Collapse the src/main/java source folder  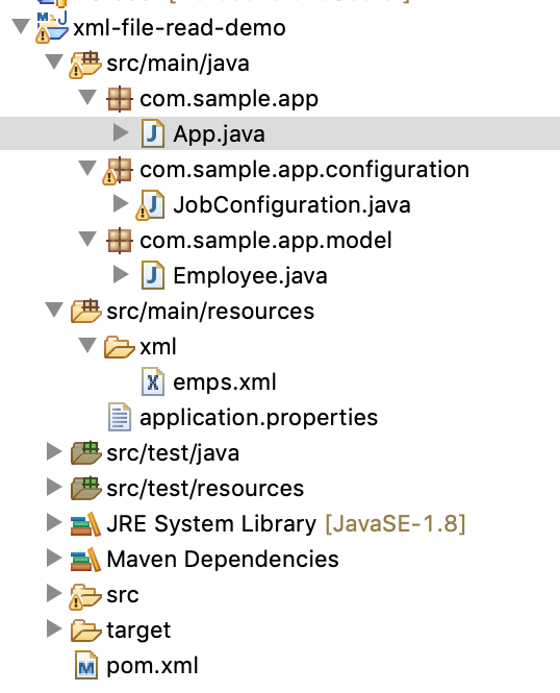(x=54, y=62)
